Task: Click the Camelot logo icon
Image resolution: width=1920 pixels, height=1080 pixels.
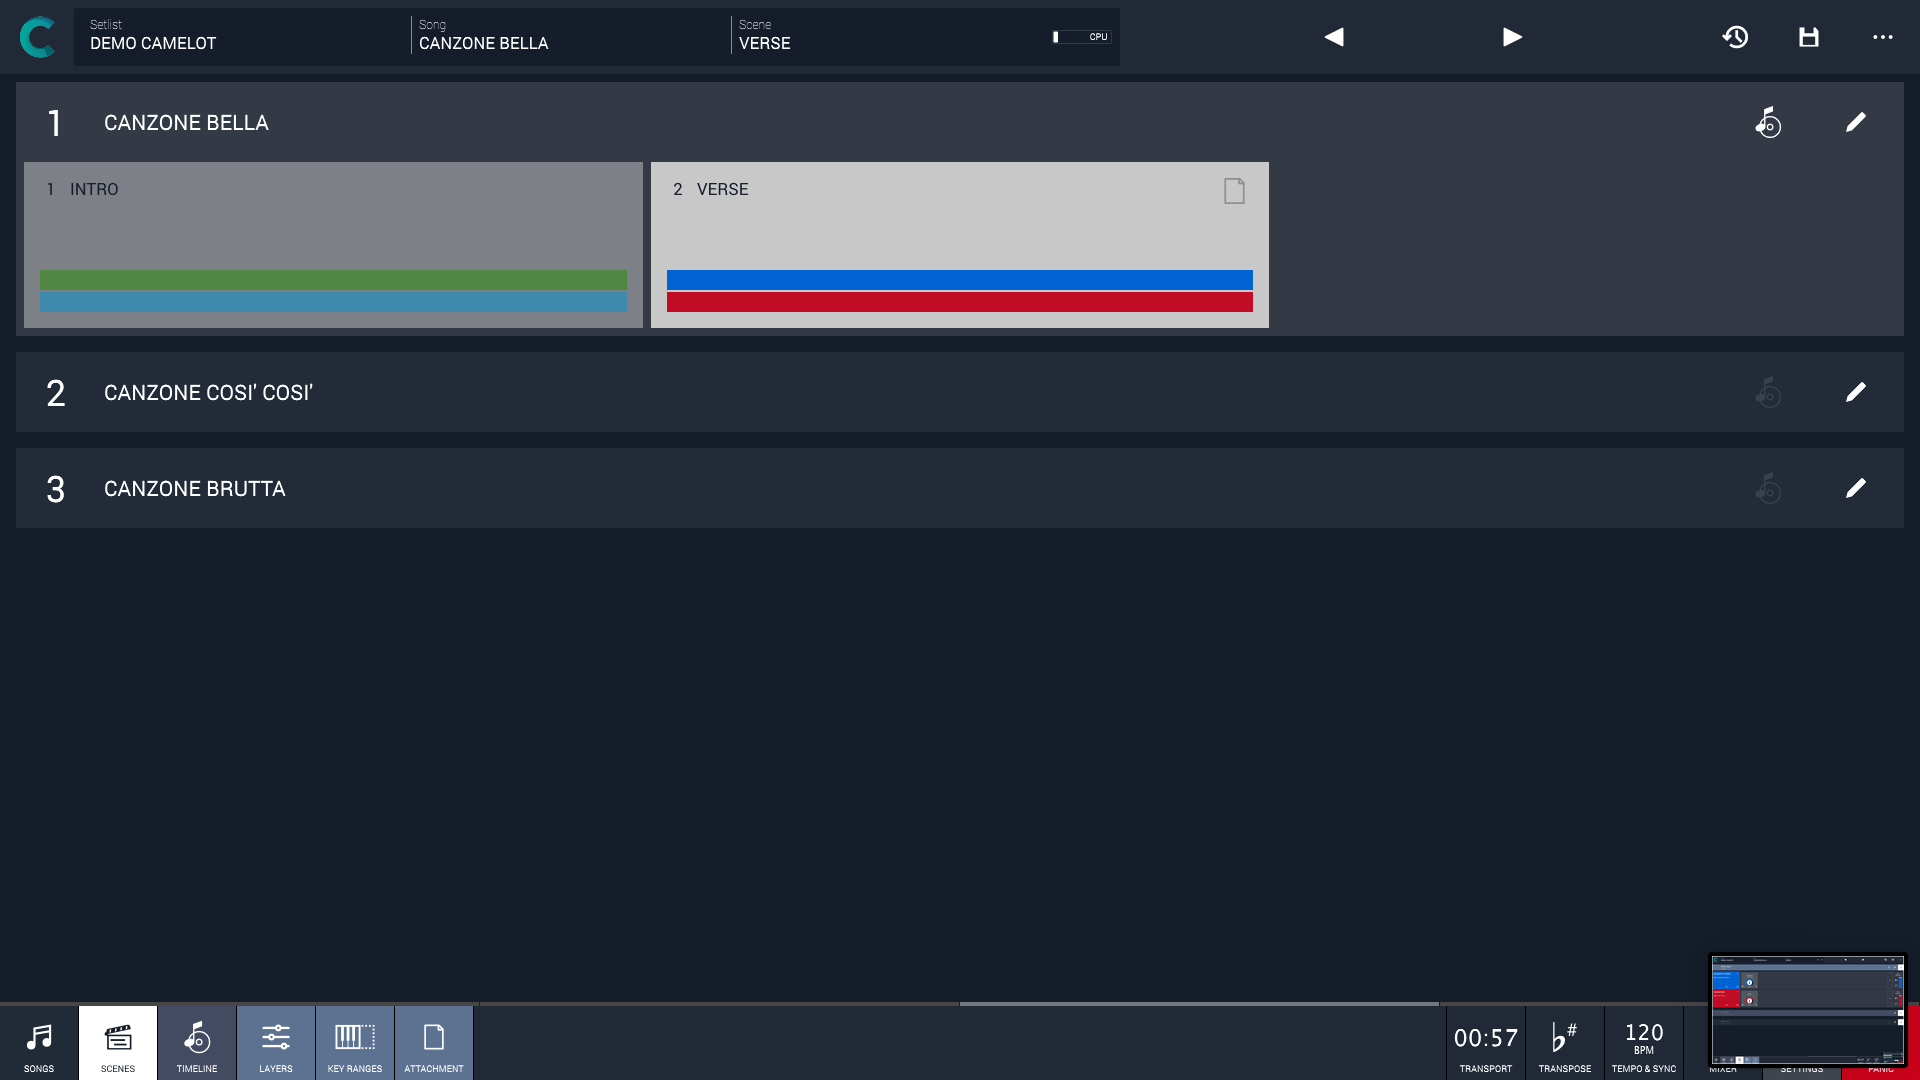Action: (x=37, y=37)
